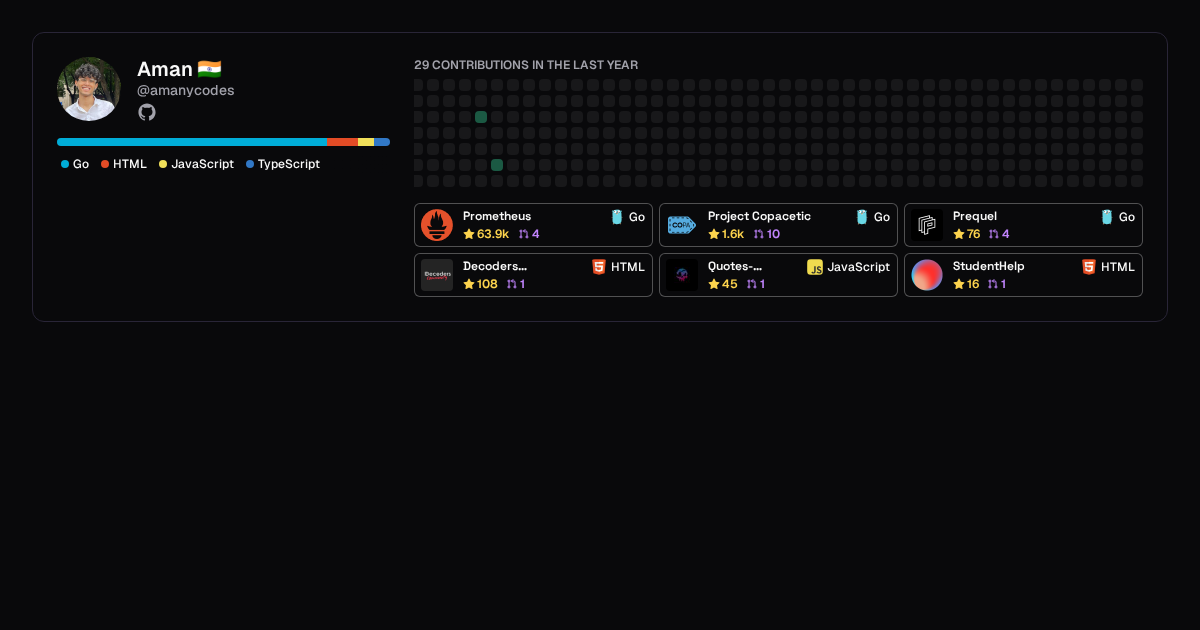Click the pull request icon in Decoders card
The height and width of the screenshot is (630, 1200).
(x=512, y=284)
